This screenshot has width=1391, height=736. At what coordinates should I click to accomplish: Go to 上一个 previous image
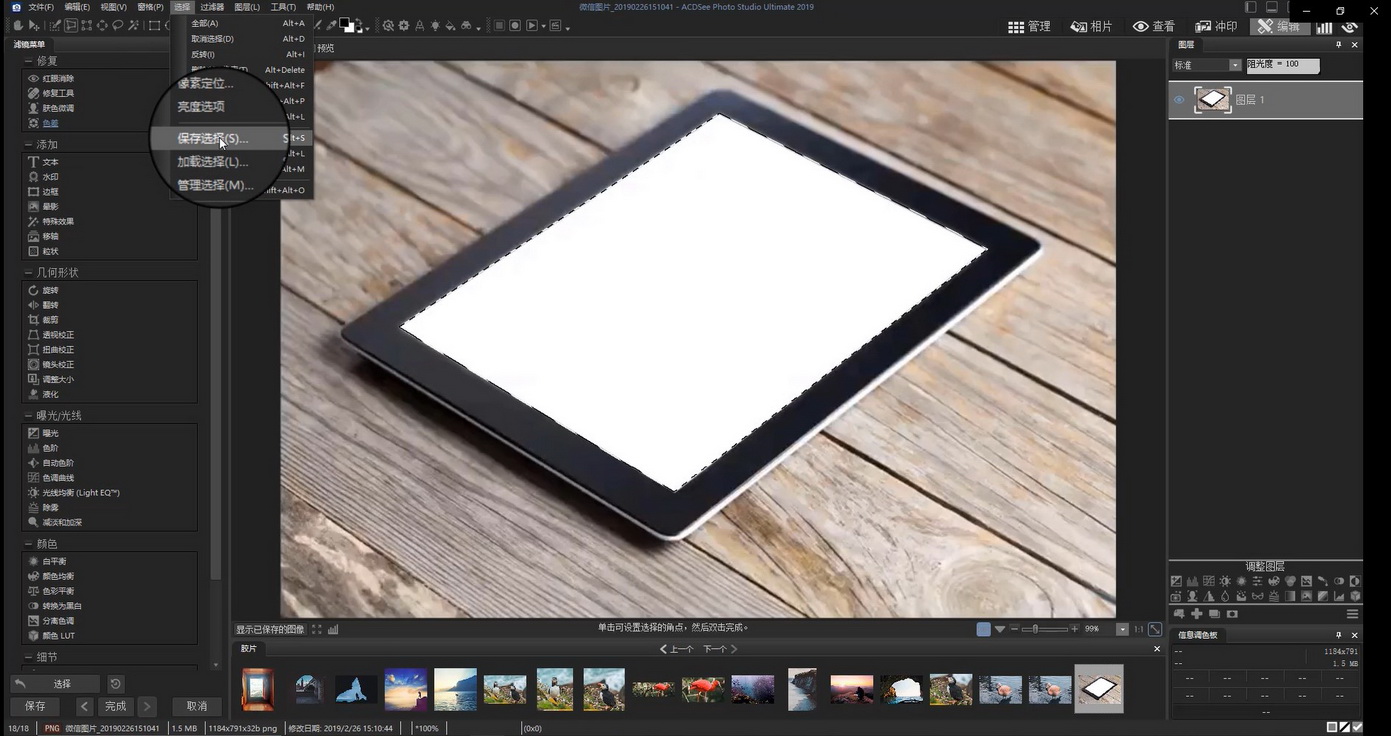pos(675,649)
